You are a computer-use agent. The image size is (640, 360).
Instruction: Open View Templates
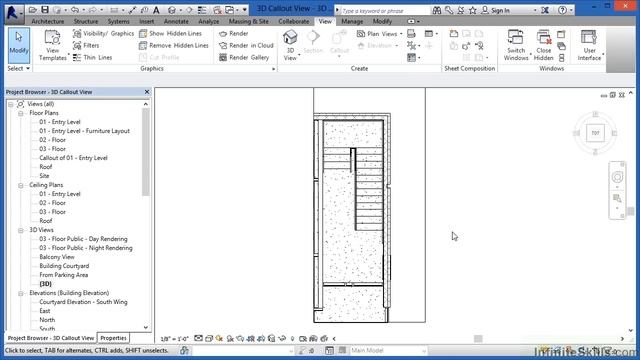point(53,45)
